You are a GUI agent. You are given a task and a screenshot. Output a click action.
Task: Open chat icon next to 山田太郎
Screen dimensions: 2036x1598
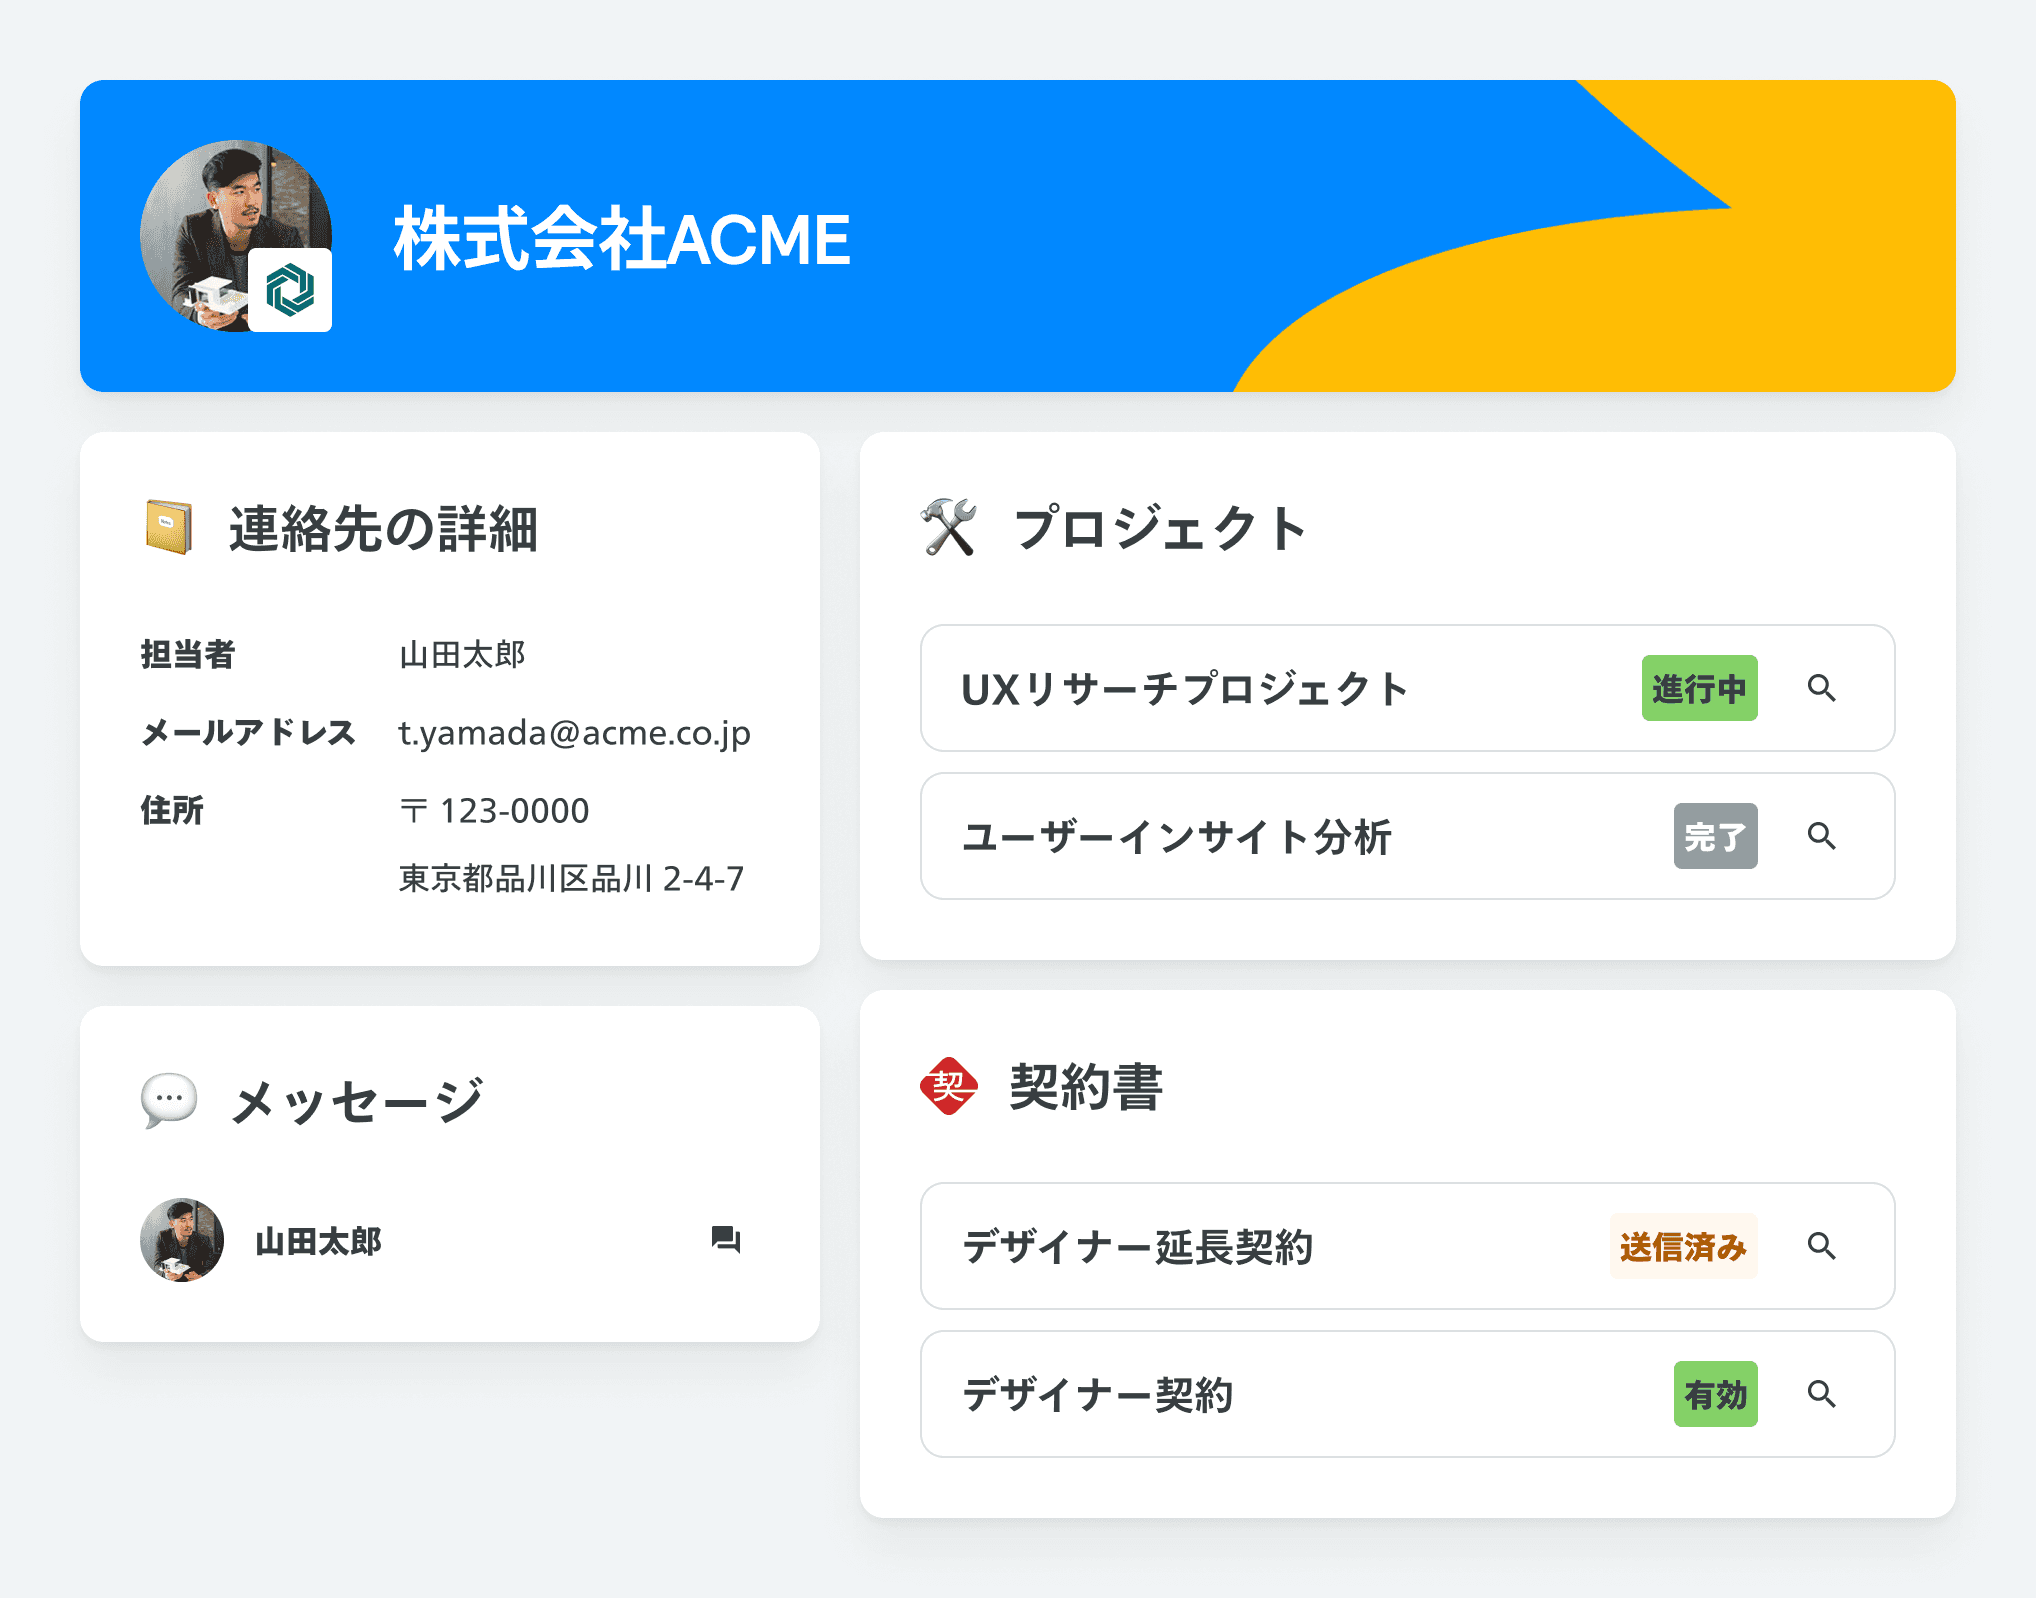725,1240
